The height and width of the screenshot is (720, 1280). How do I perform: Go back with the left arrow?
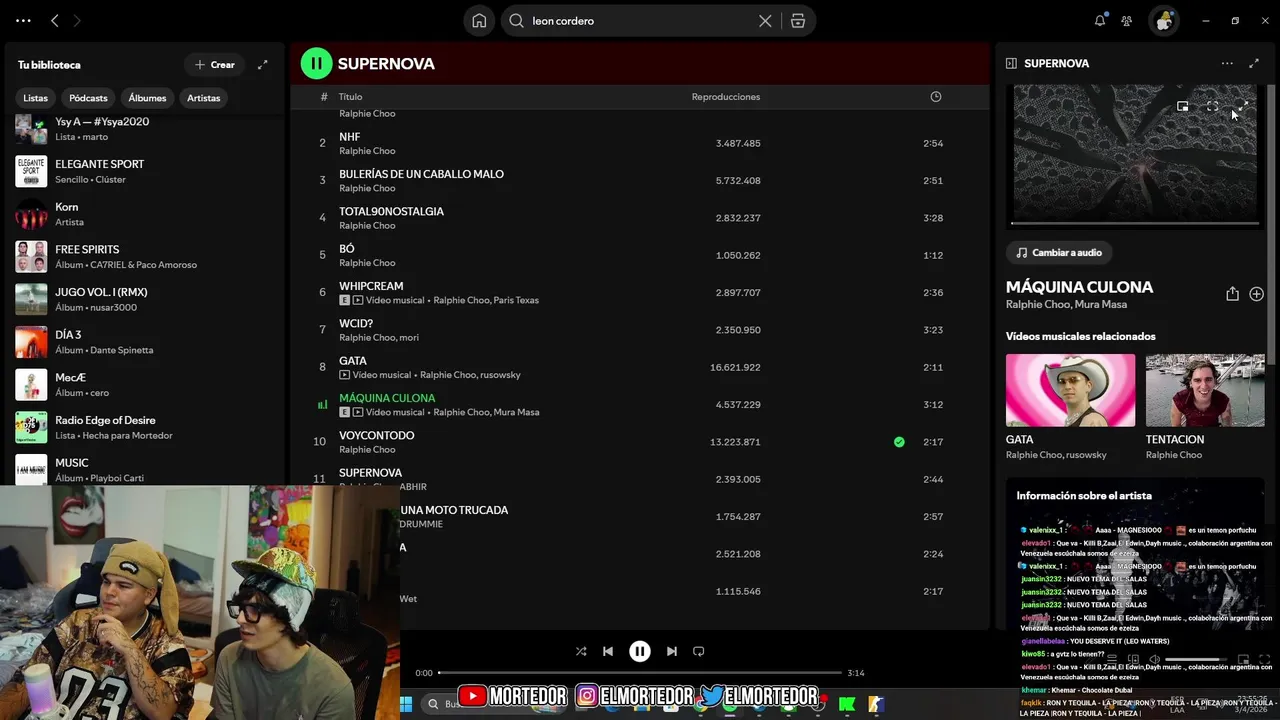pyautogui.click(x=55, y=21)
